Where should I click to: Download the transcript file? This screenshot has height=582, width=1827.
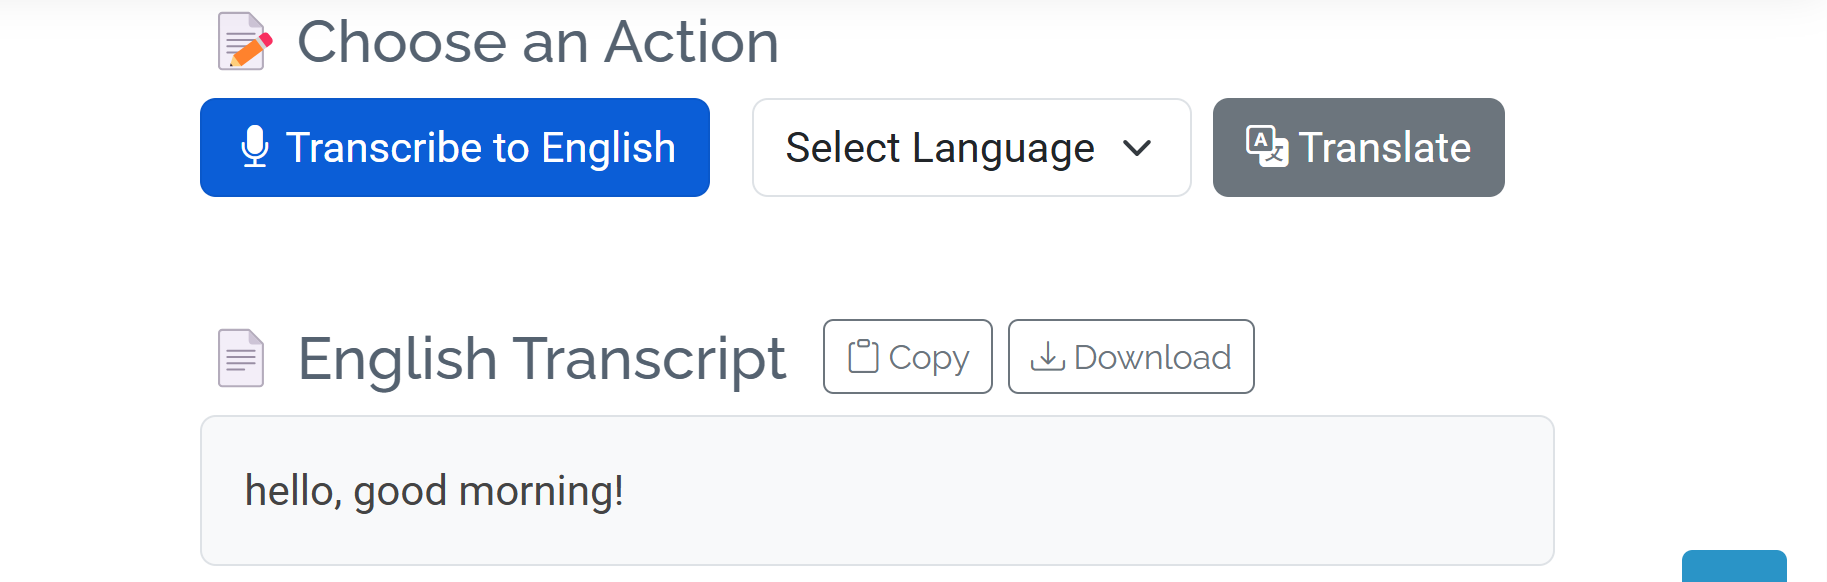pos(1130,357)
